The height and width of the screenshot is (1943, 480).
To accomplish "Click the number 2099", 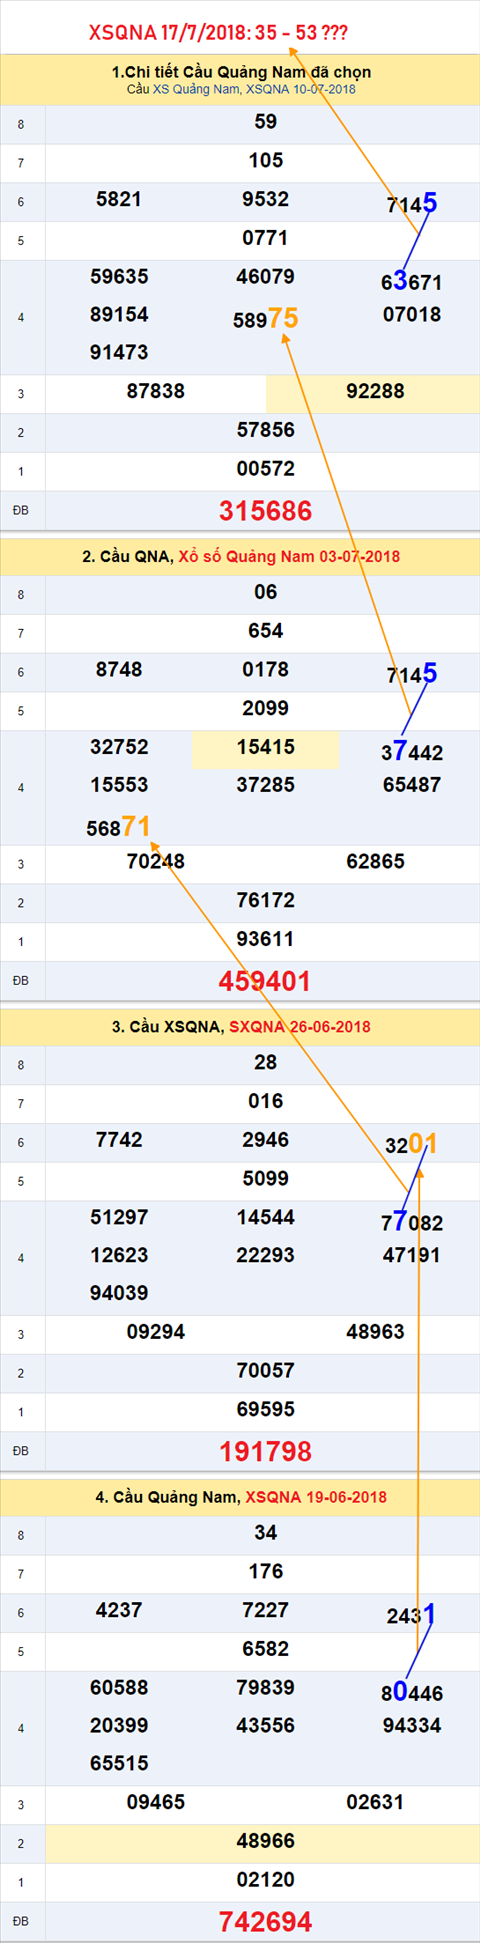I will (x=266, y=708).
